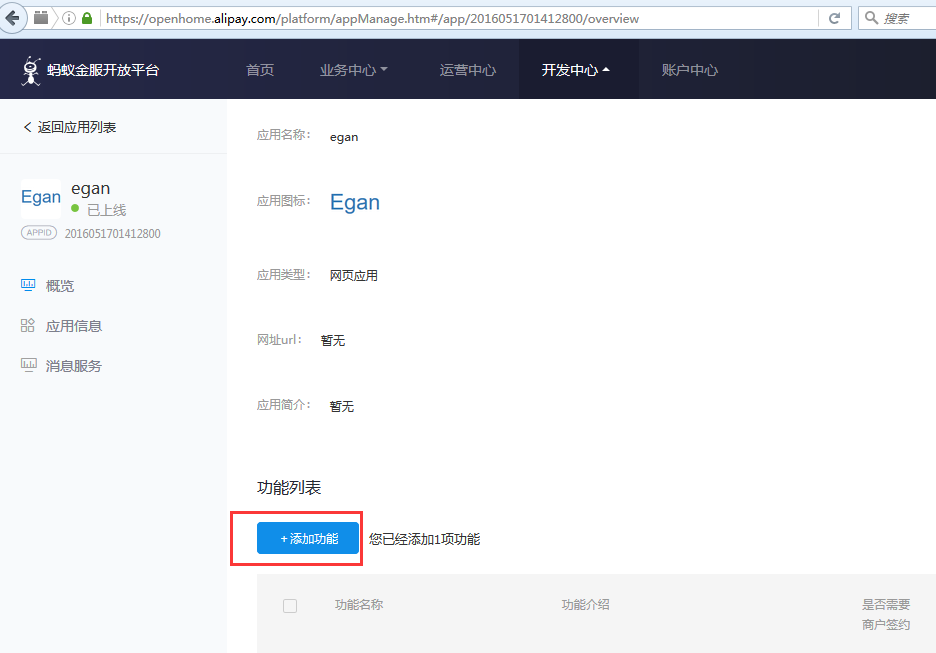Click the 是否需要商户签约 column header
Viewport: 936px width, 653px height.
point(886,615)
